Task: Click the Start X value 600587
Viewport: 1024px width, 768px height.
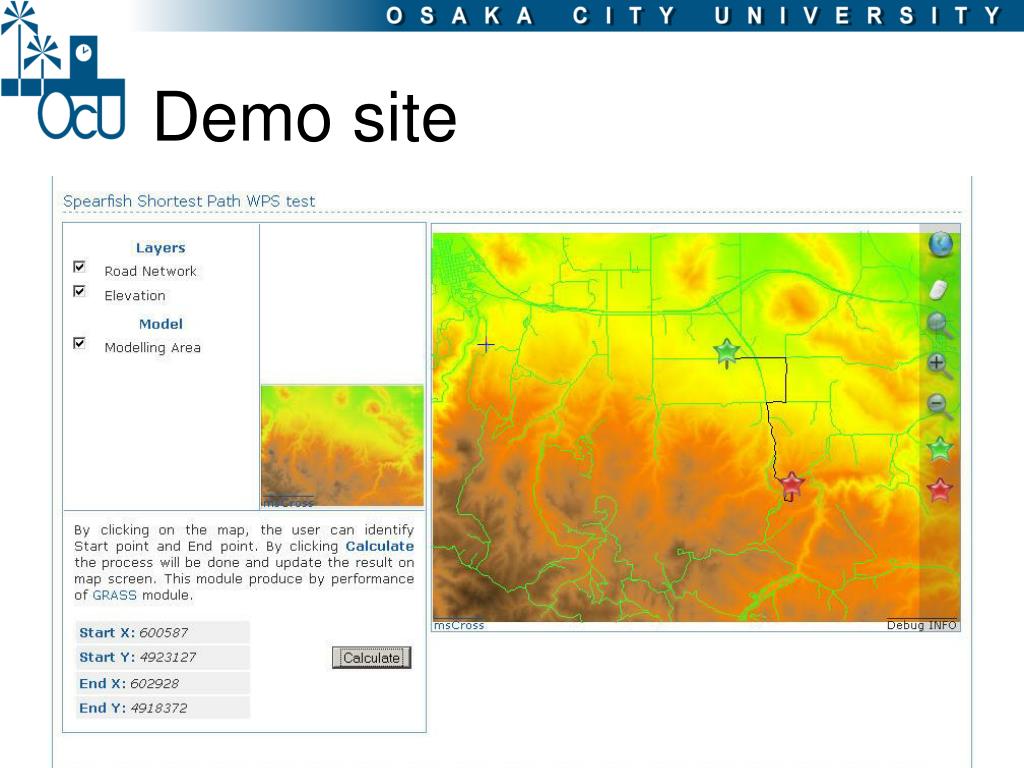Action: coord(163,632)
